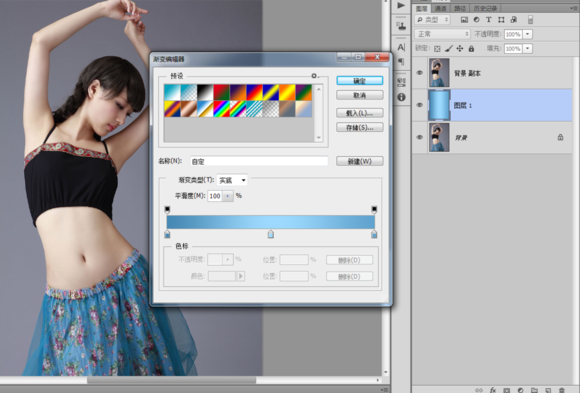The width and height of the screenshot is (580, 393).
Task: Click the 新建(W) button
Action: [x=360, y=161]
